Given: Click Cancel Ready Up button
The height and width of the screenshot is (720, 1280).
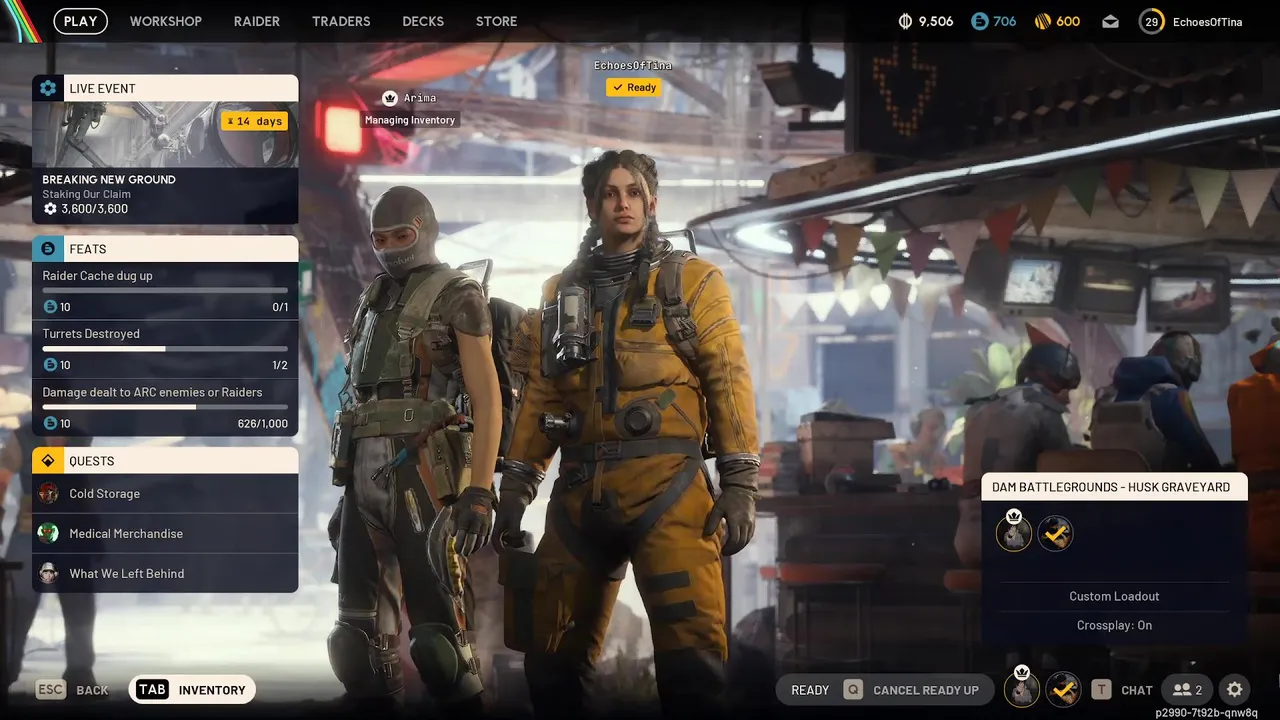Looking at the screenshot, I should [911, 690].
